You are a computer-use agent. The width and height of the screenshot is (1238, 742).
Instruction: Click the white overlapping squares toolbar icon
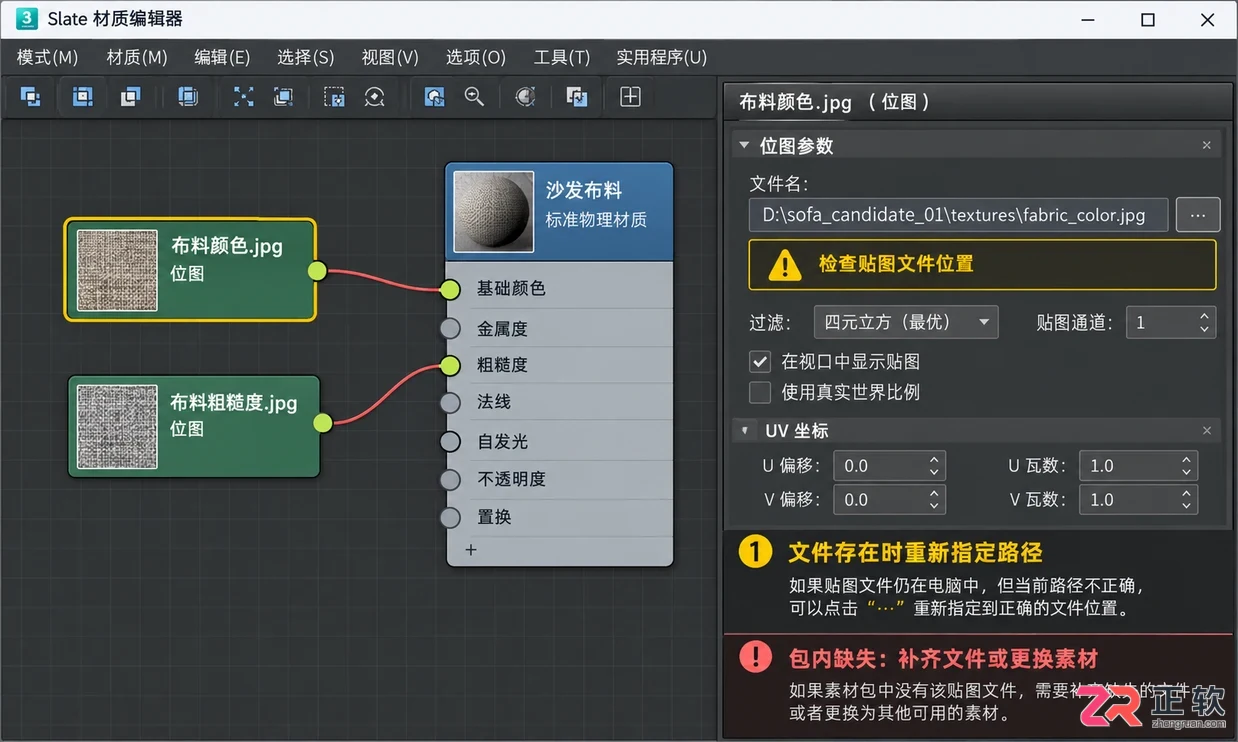click(x=130, y=97)
